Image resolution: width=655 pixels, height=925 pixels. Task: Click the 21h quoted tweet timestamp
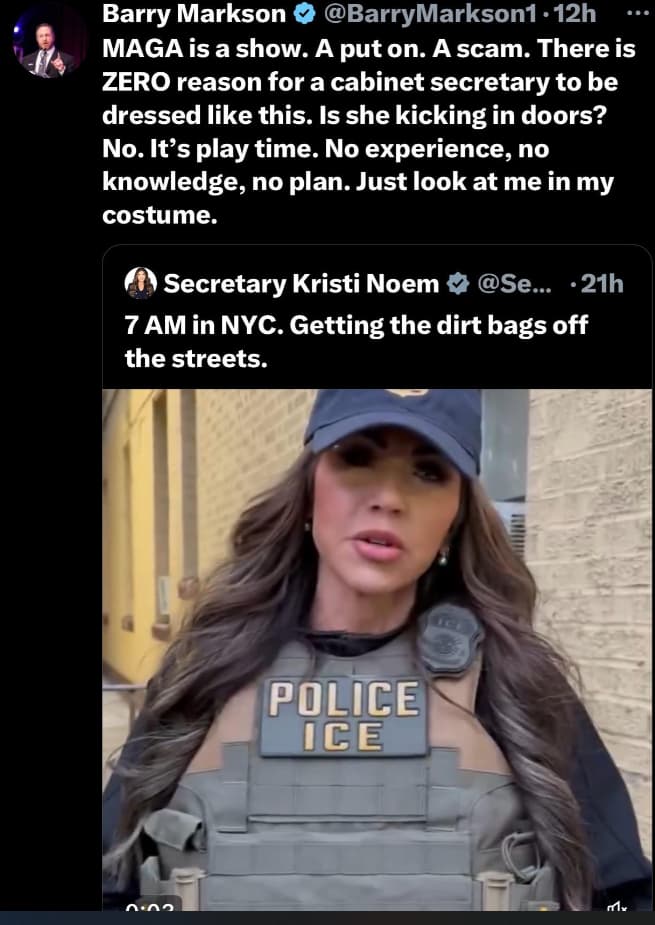[602, 284]
